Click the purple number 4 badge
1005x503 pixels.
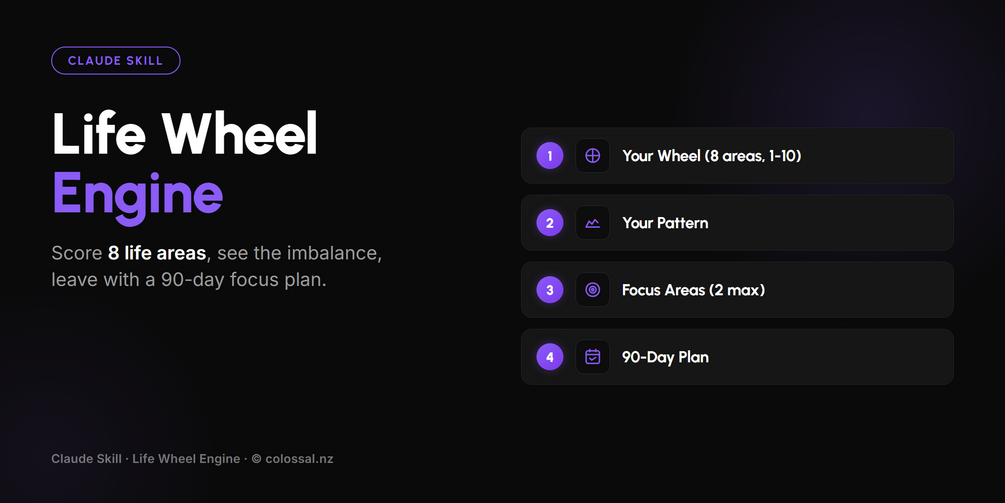(549, 357)
